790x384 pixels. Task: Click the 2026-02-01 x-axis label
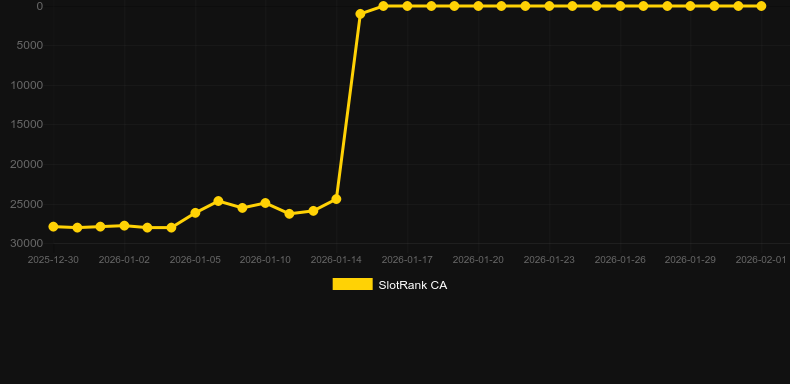(761, 260)
